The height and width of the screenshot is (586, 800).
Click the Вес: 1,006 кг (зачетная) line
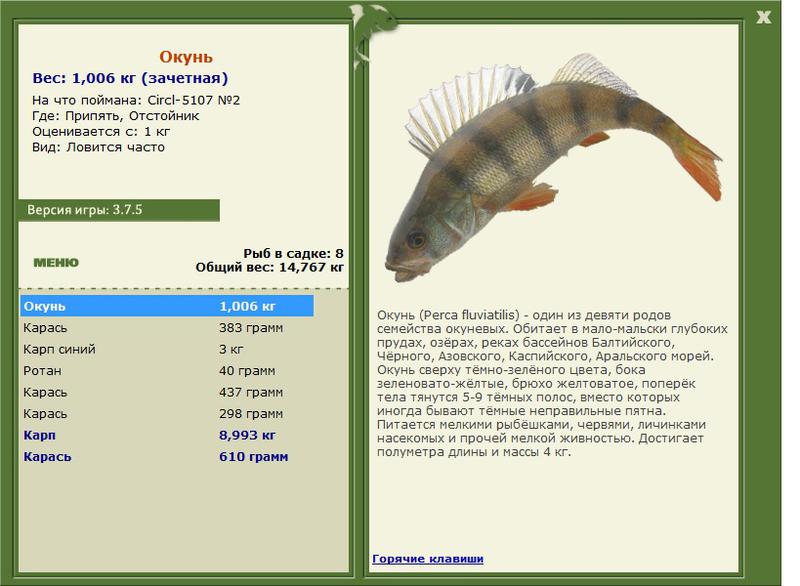130,78
